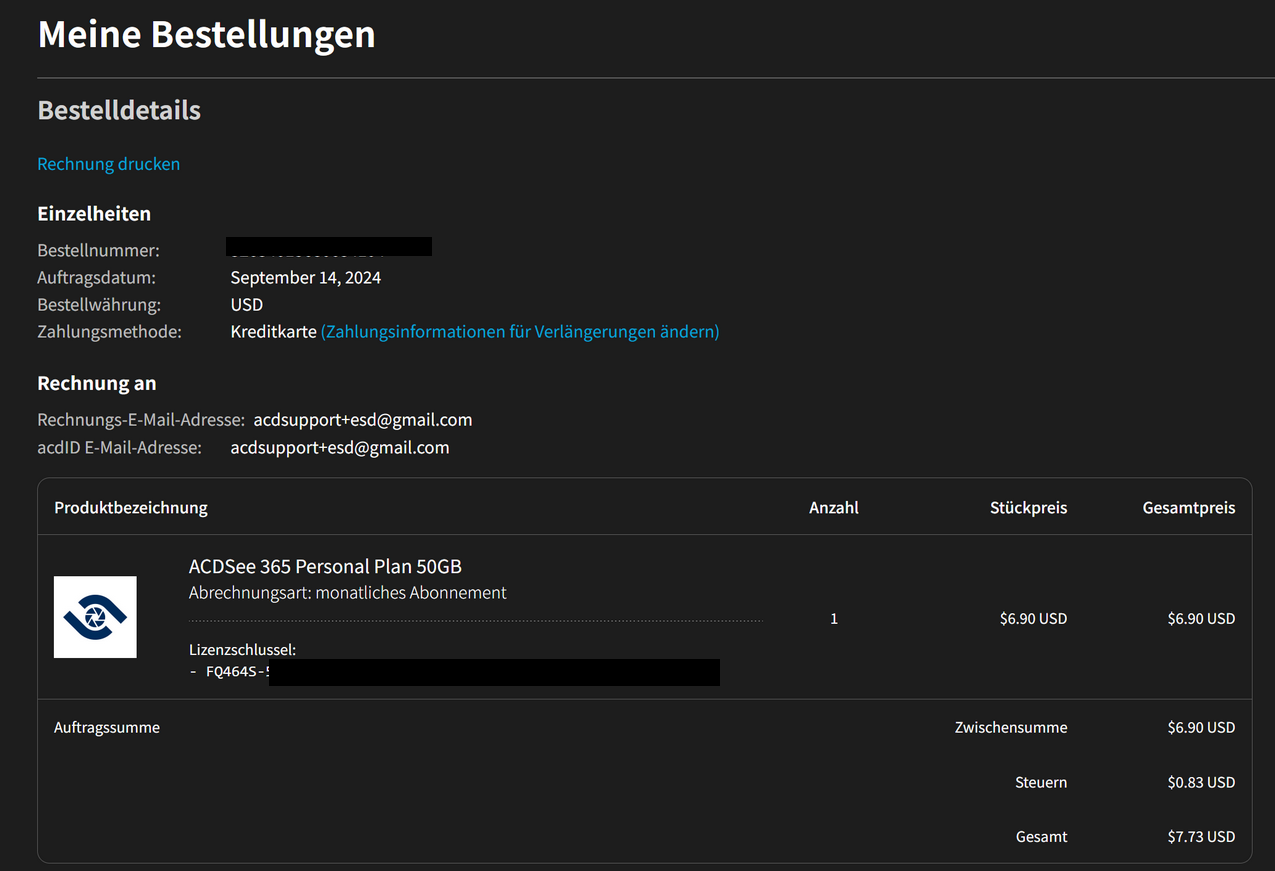
Task: Click the Rechnungs-E-Mail-Adresse email value
Action: [363, 420]
